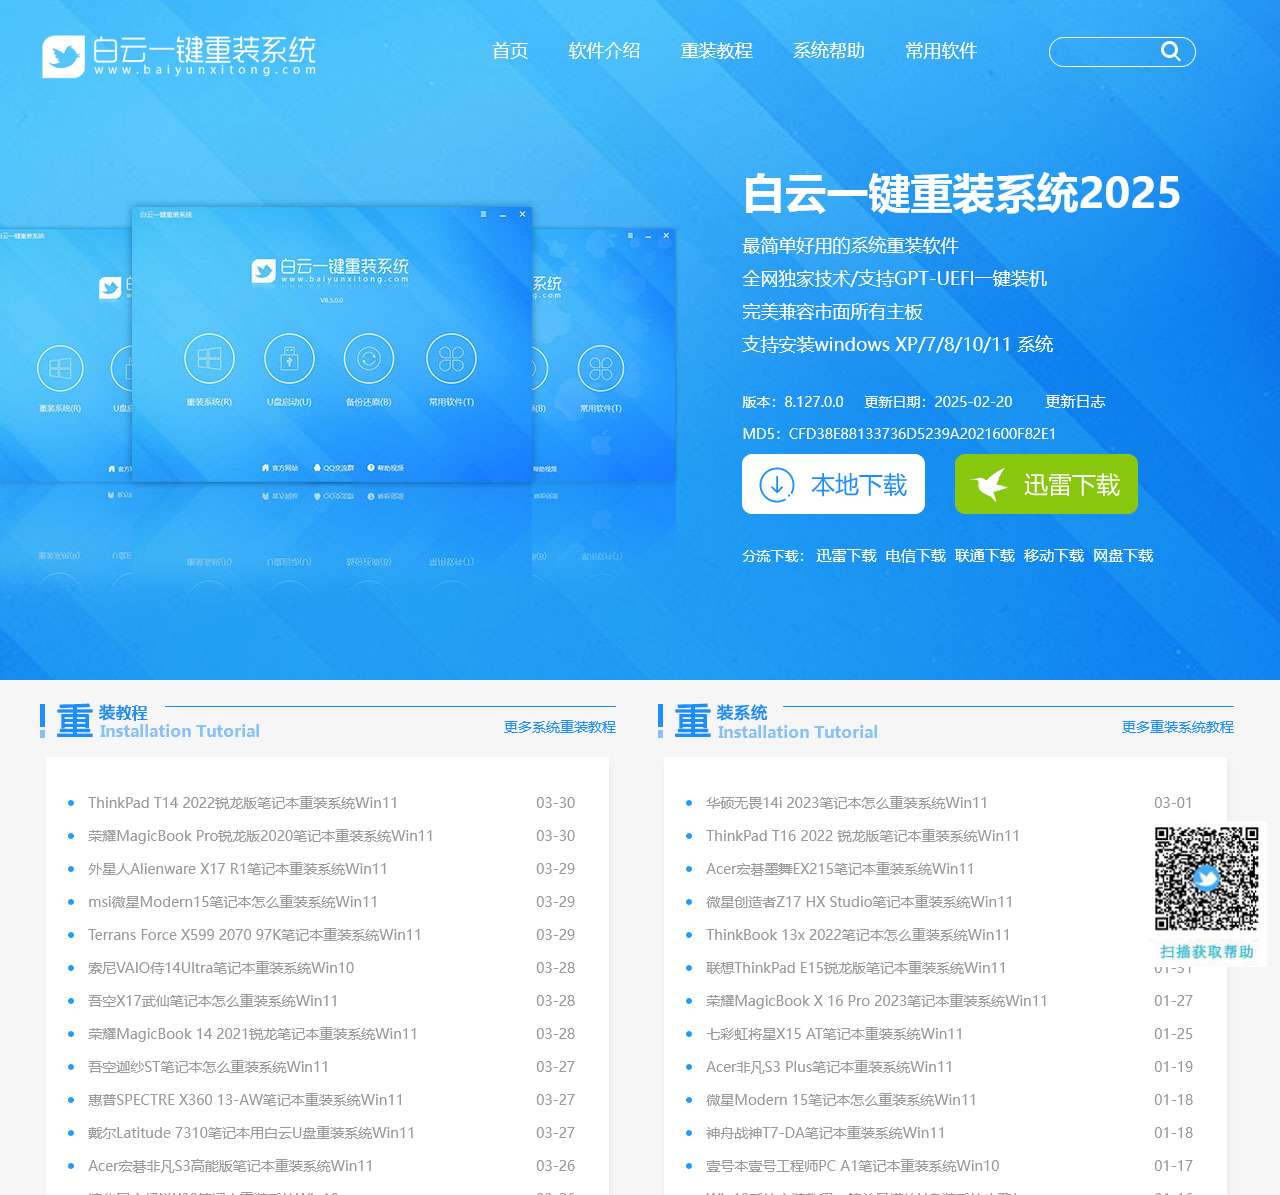Open ThinkPad T14 2022锐龙版 article

click(243, 803)
